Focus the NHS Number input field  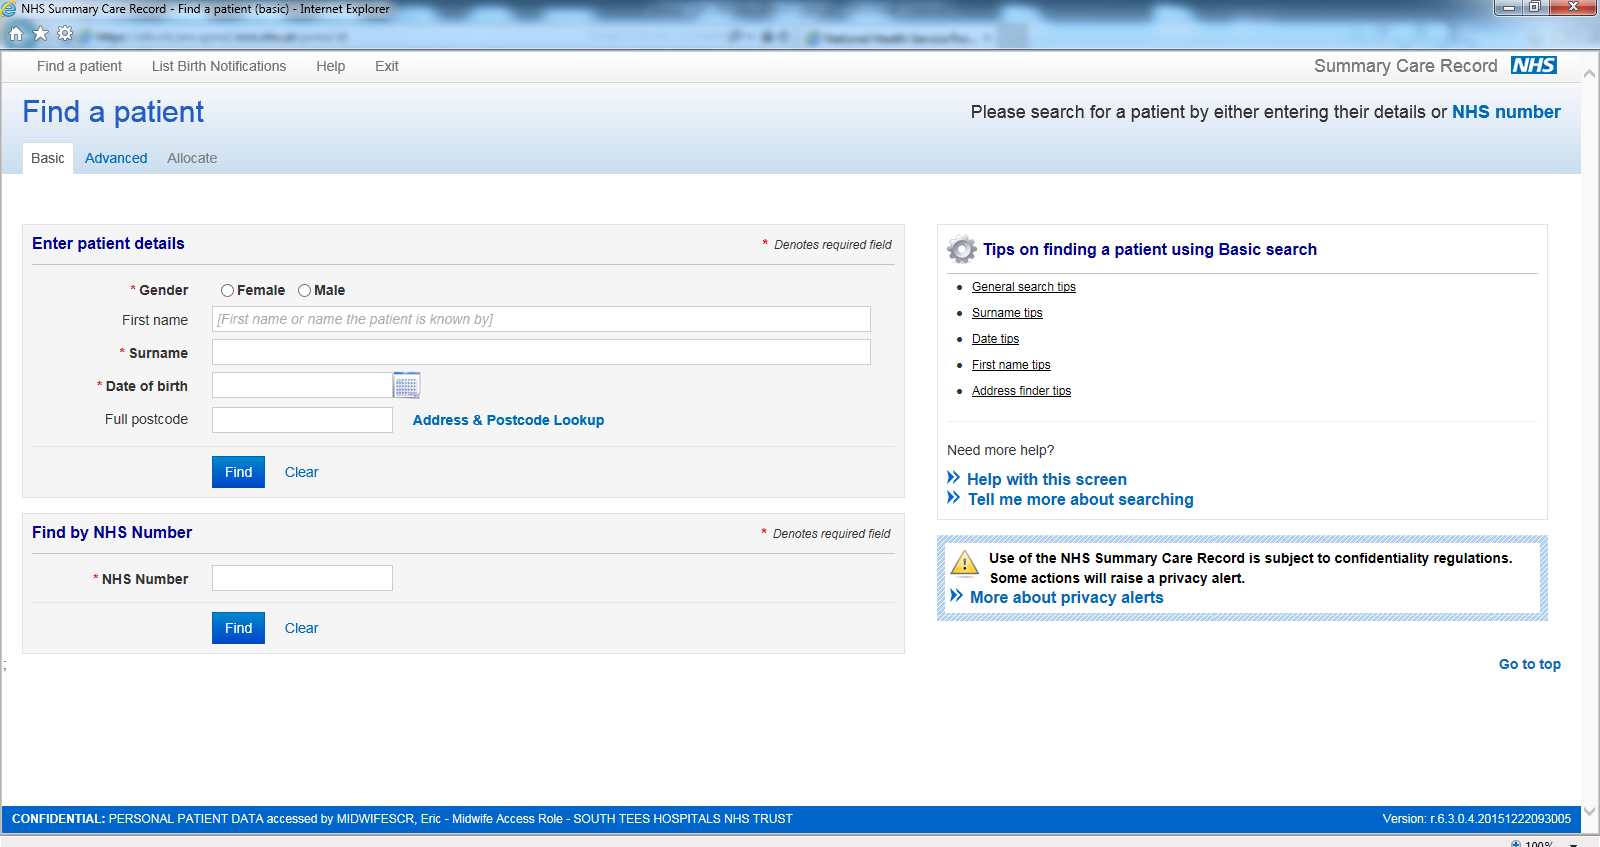pos(302,578)
